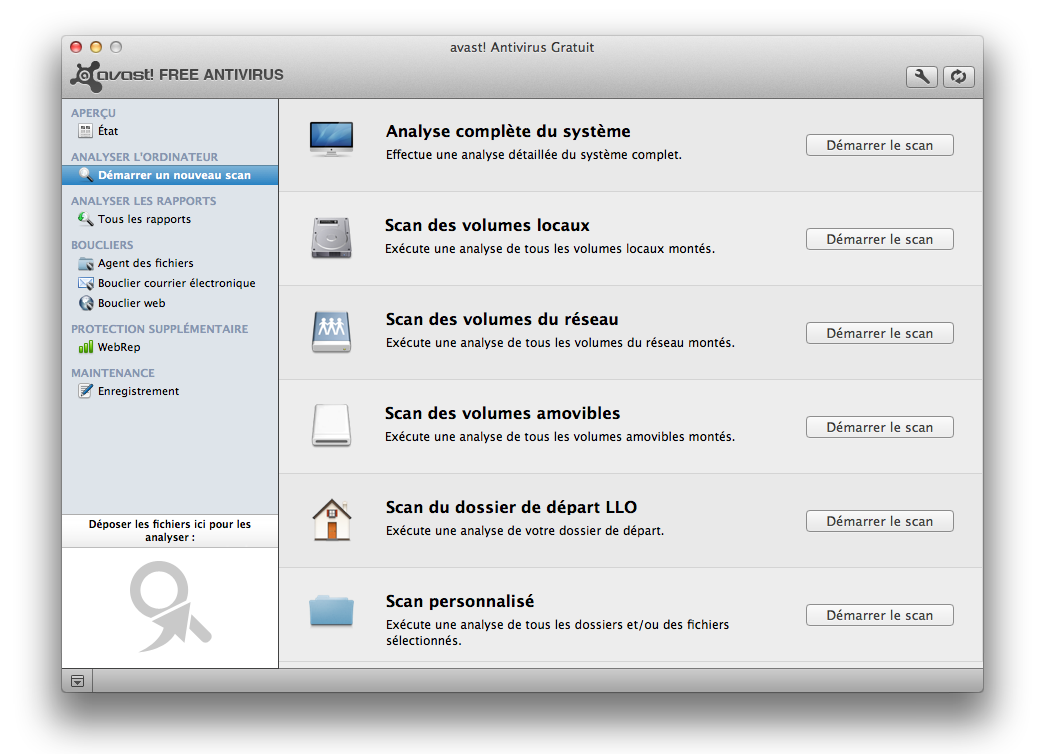Click the blue folder icon for custom scan
Image resolution: width=1054 pixels, height=754 pixels.
point(331,610)
